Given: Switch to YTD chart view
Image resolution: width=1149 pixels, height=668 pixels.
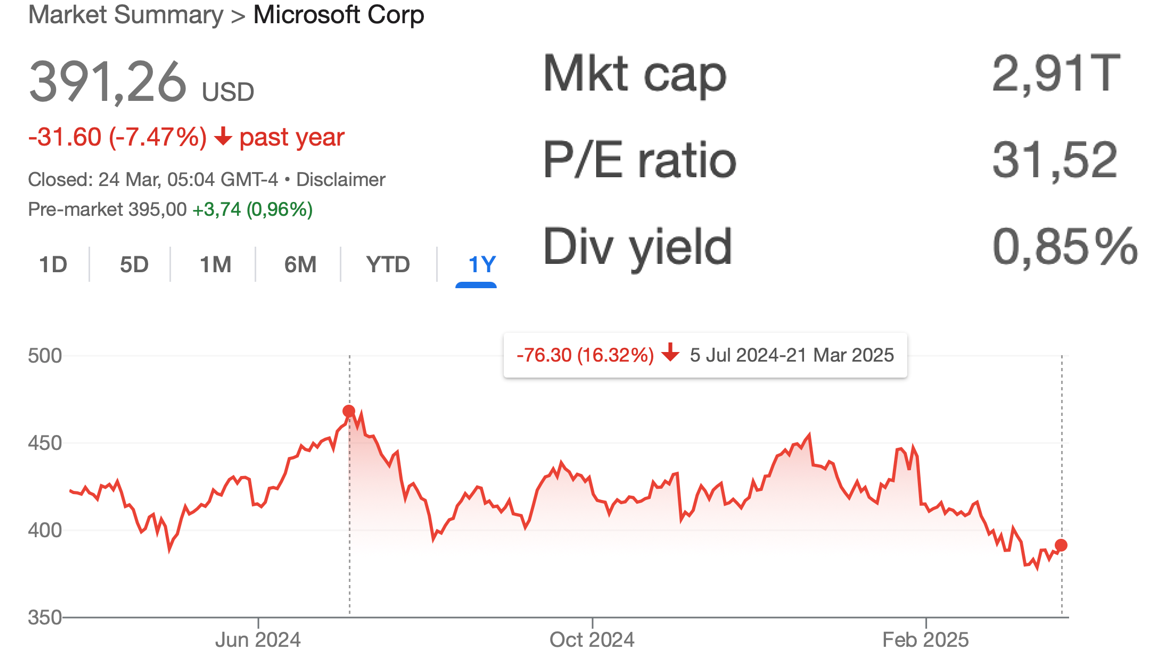Looking at the screenshot, I should (x=388, y=265).
